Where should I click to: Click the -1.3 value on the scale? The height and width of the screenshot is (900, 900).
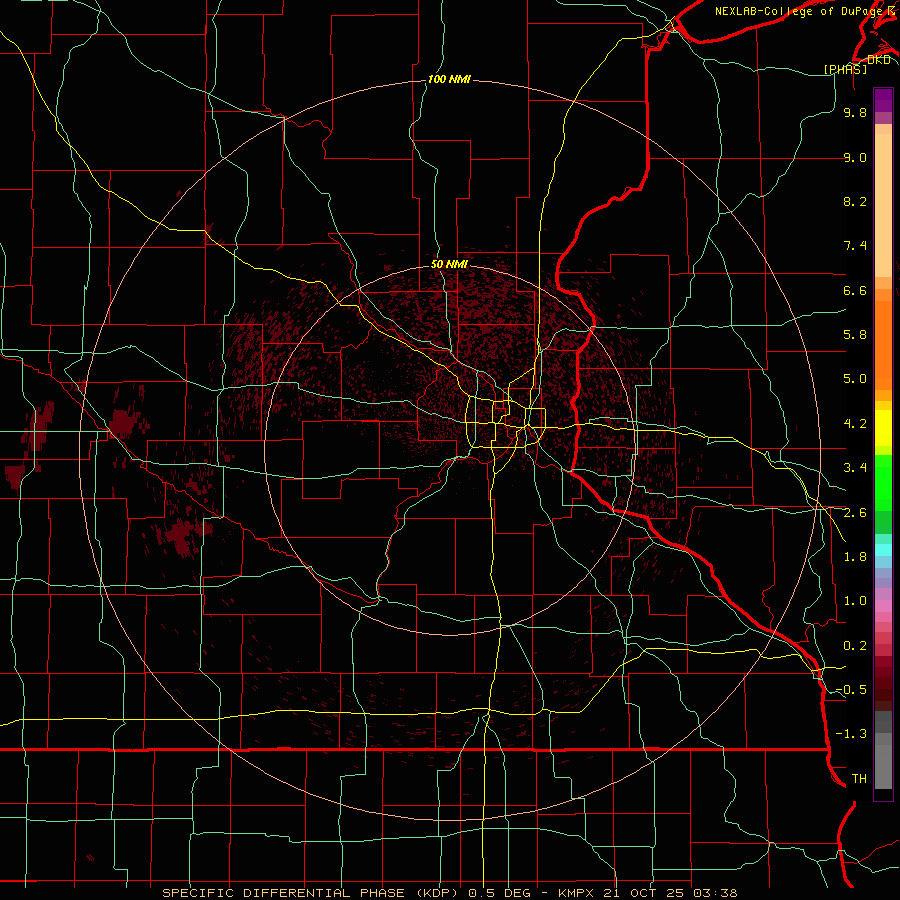click(852, 734)
